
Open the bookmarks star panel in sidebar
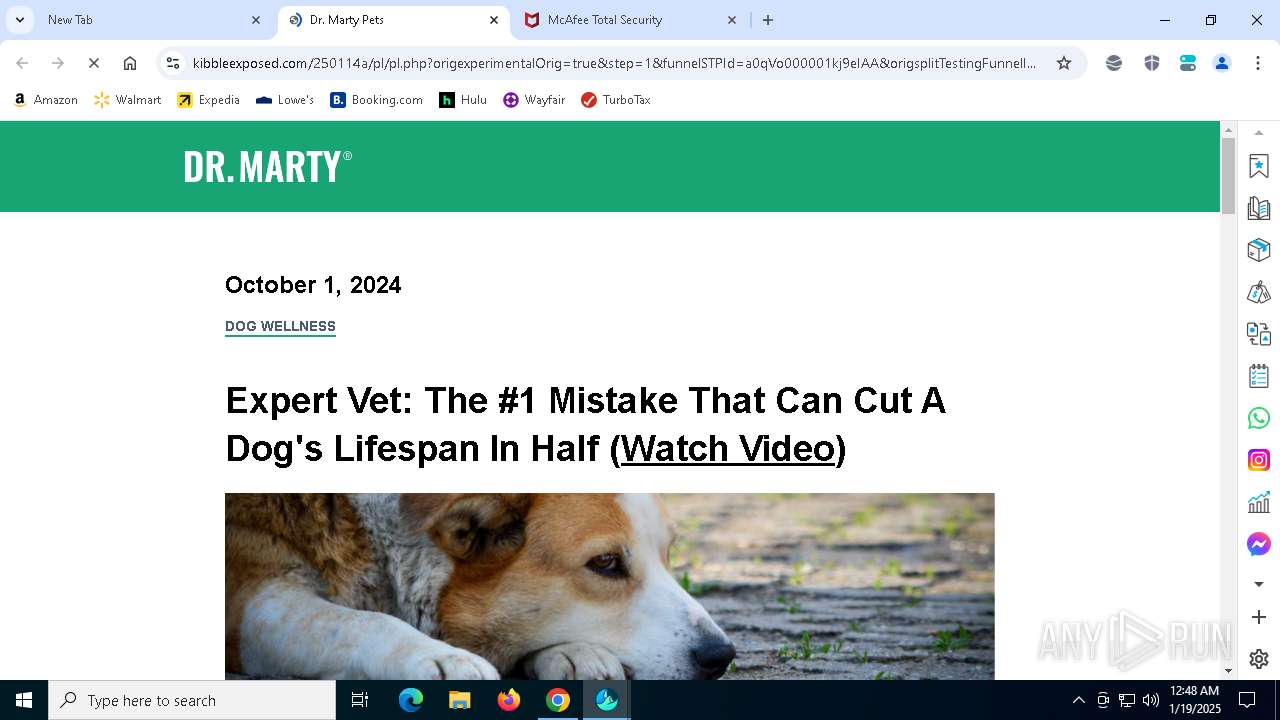click(x=1259, y=166)
